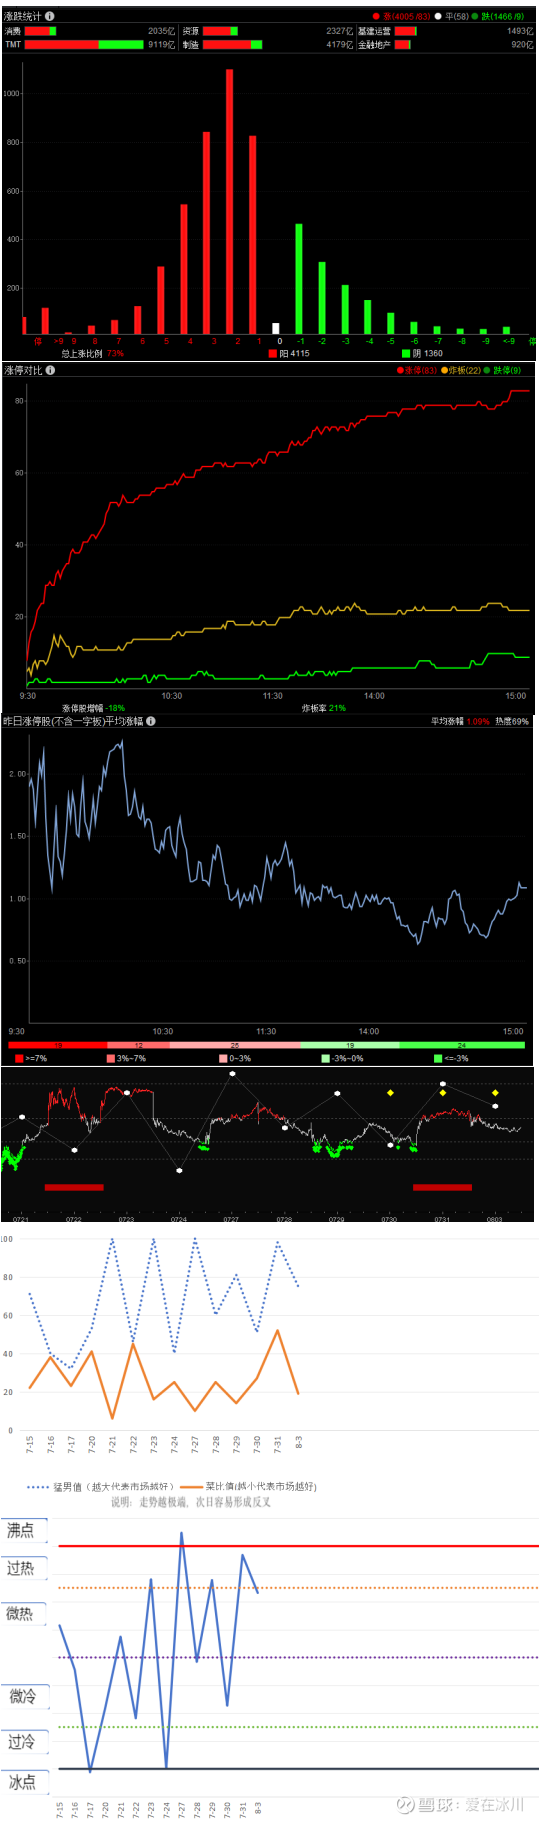Open the info icon next to 涨停对比
This screenshot has width=540, height=1821.
point(51,370)
